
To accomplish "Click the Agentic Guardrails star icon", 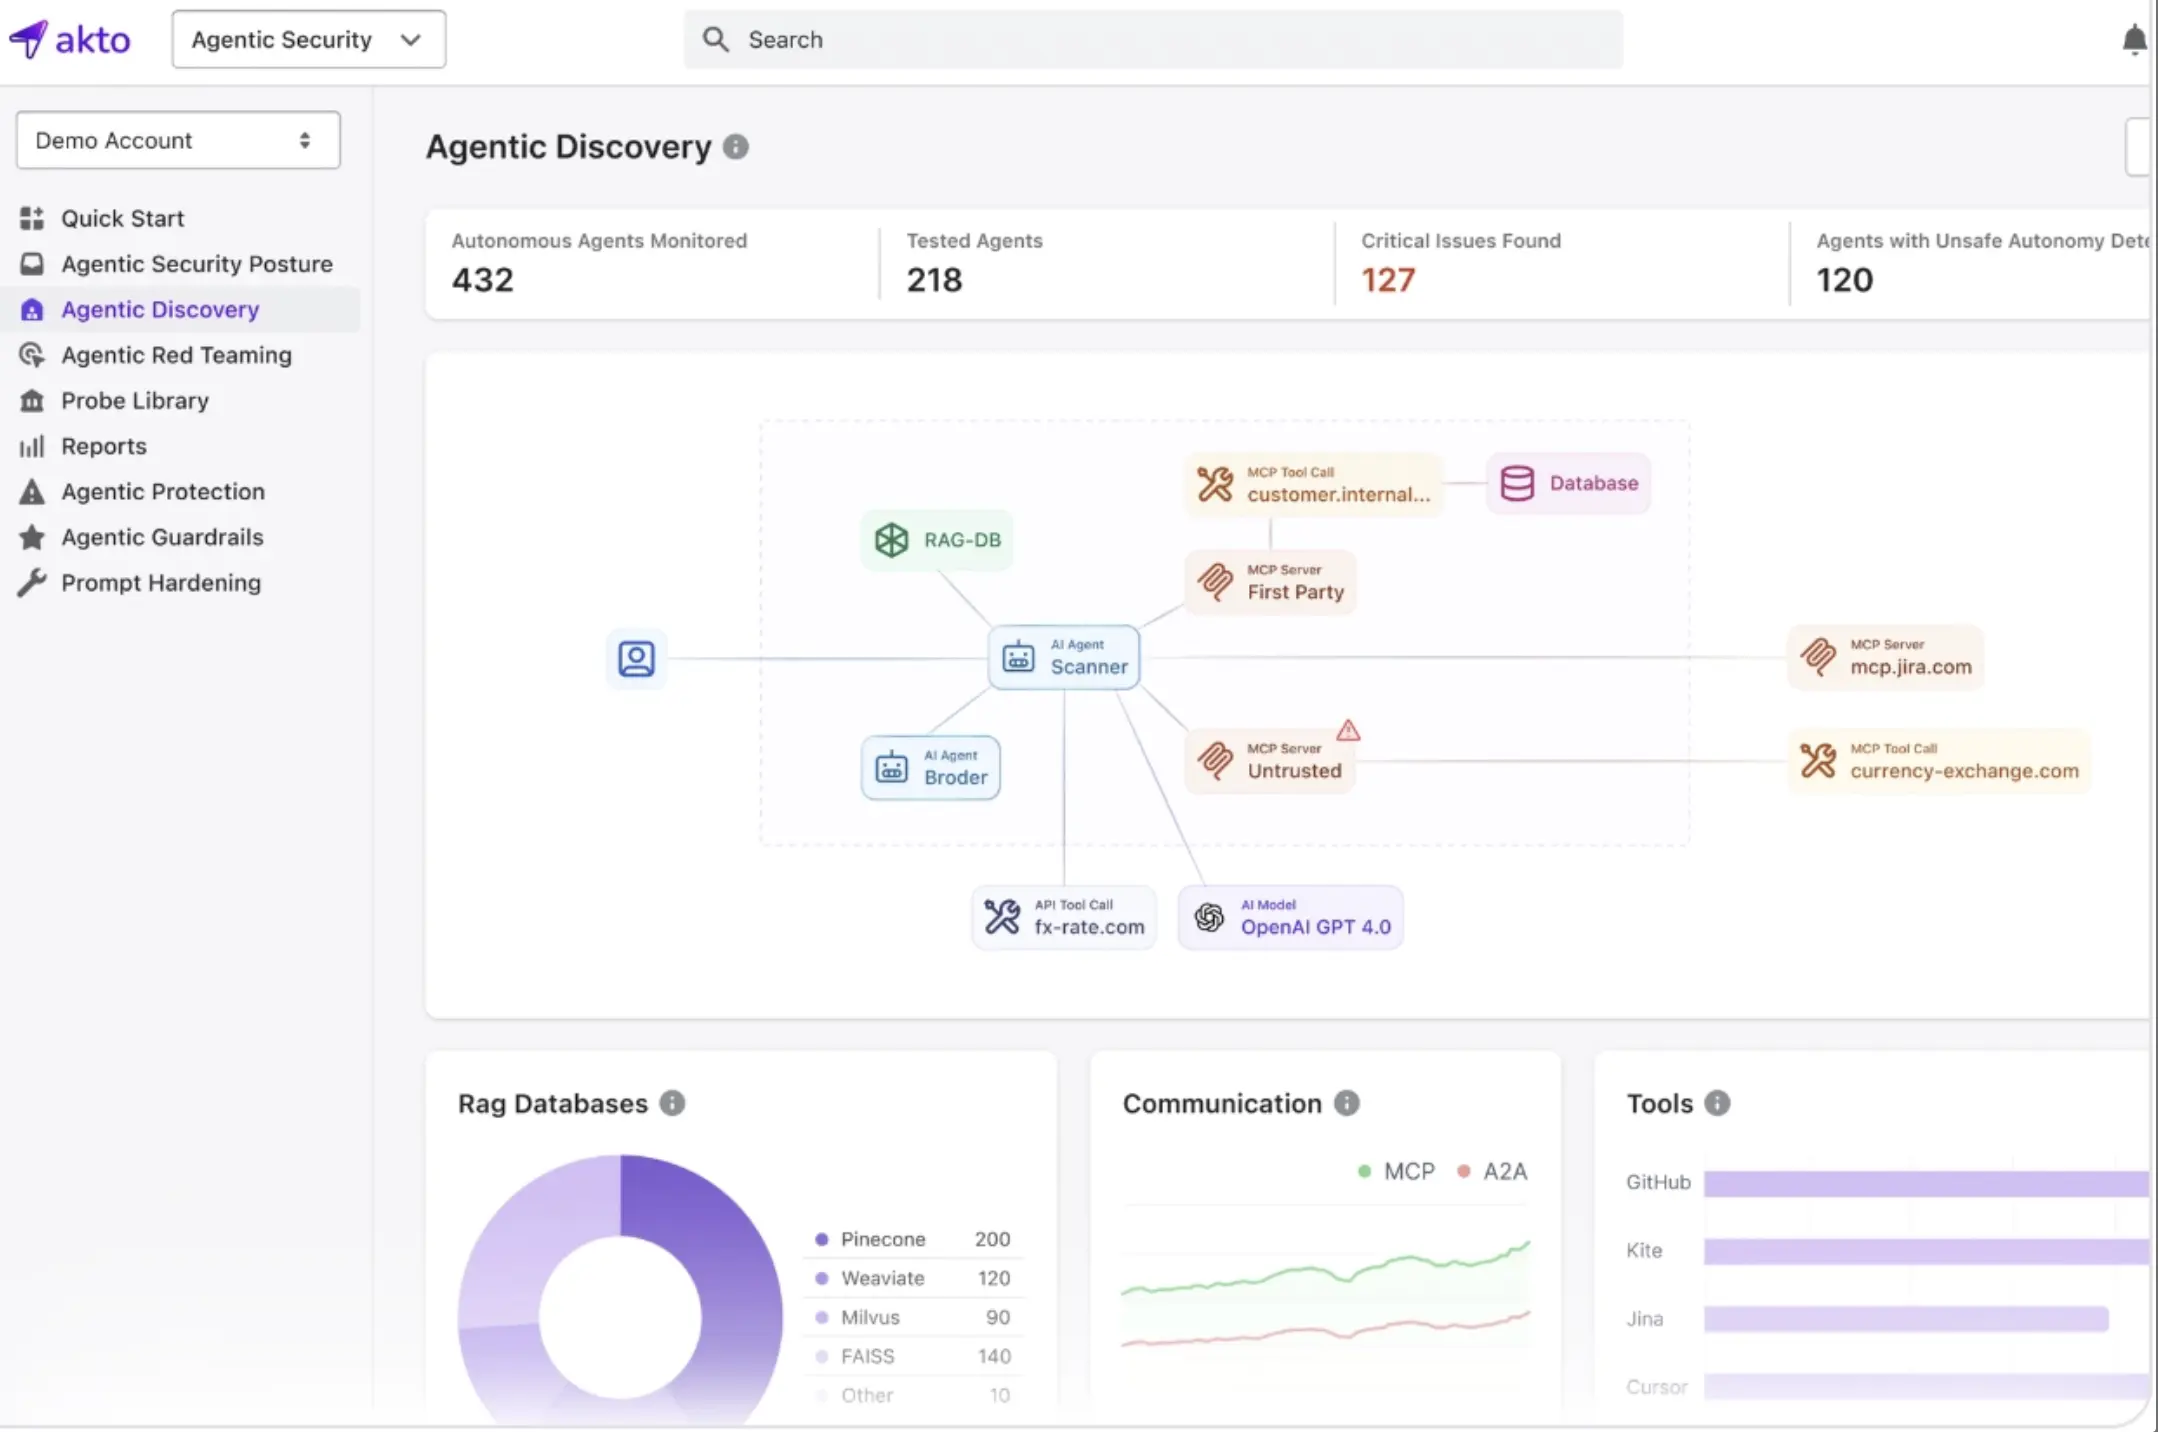I will point(32,537).
